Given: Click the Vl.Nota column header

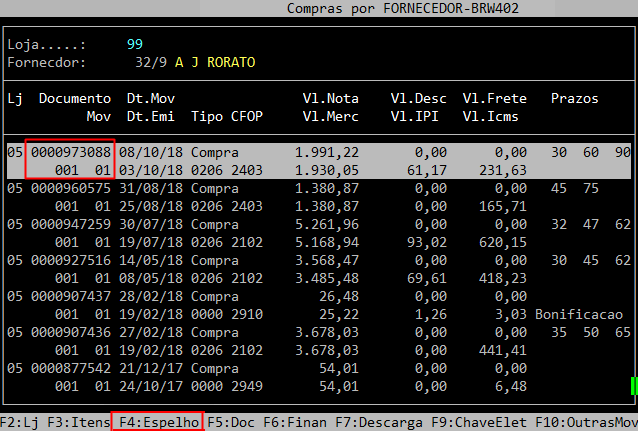Looking at the screenshot, I should [330, 99].
